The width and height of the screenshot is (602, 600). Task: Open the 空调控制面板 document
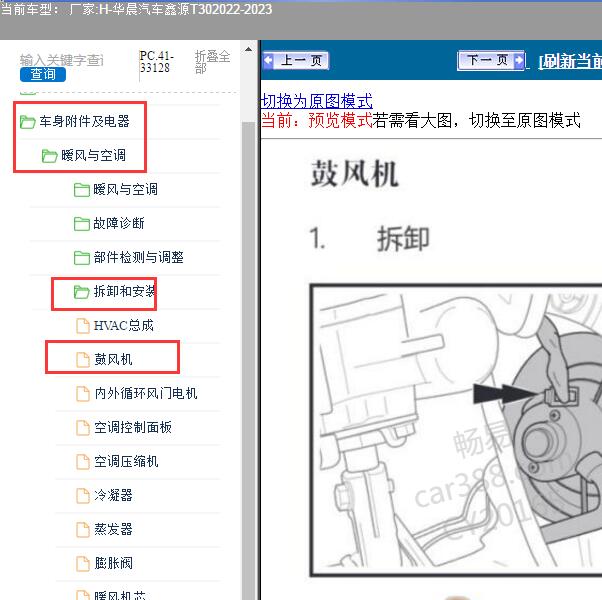tap(133, 427)
